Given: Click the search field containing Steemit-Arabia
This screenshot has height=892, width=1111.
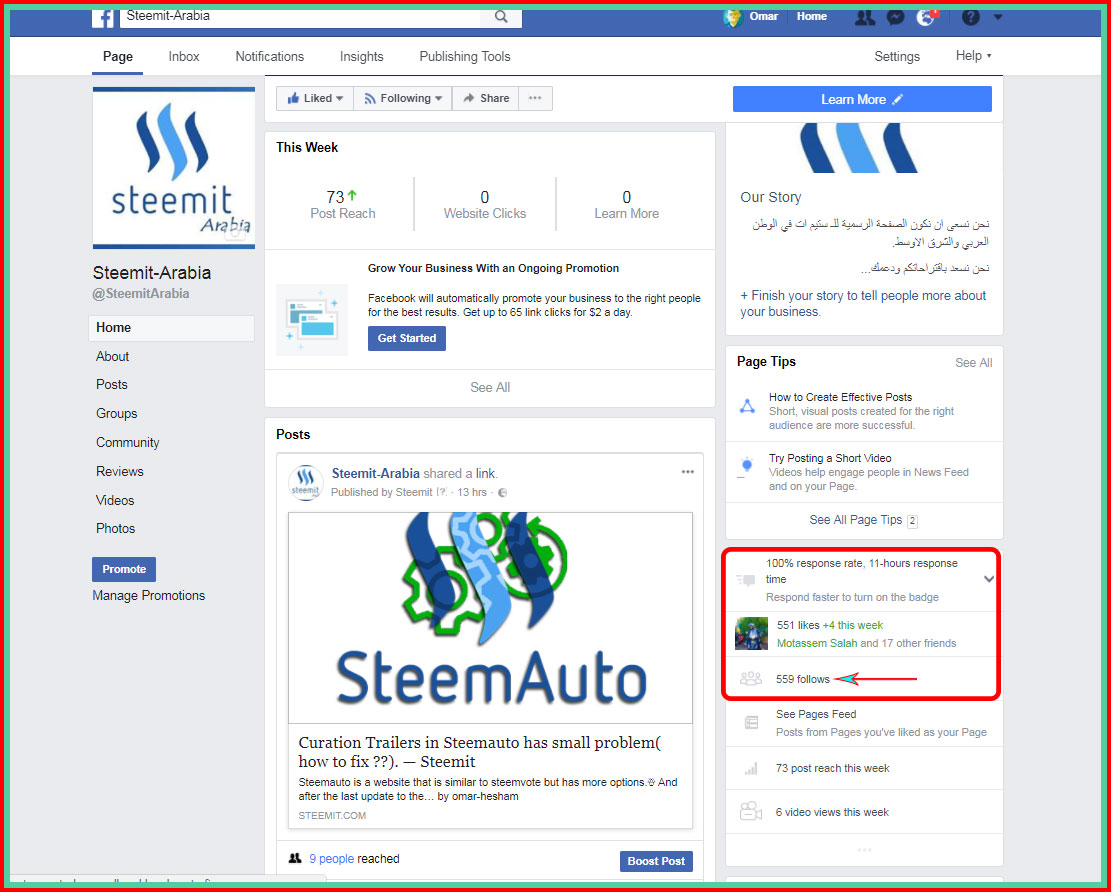Looking at the screenshot, I should click(300, 17).
